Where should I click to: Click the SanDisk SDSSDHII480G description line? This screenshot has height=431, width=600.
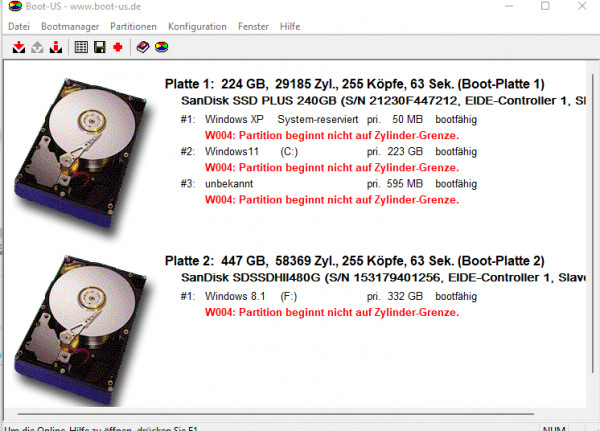[x=383, y=278]
